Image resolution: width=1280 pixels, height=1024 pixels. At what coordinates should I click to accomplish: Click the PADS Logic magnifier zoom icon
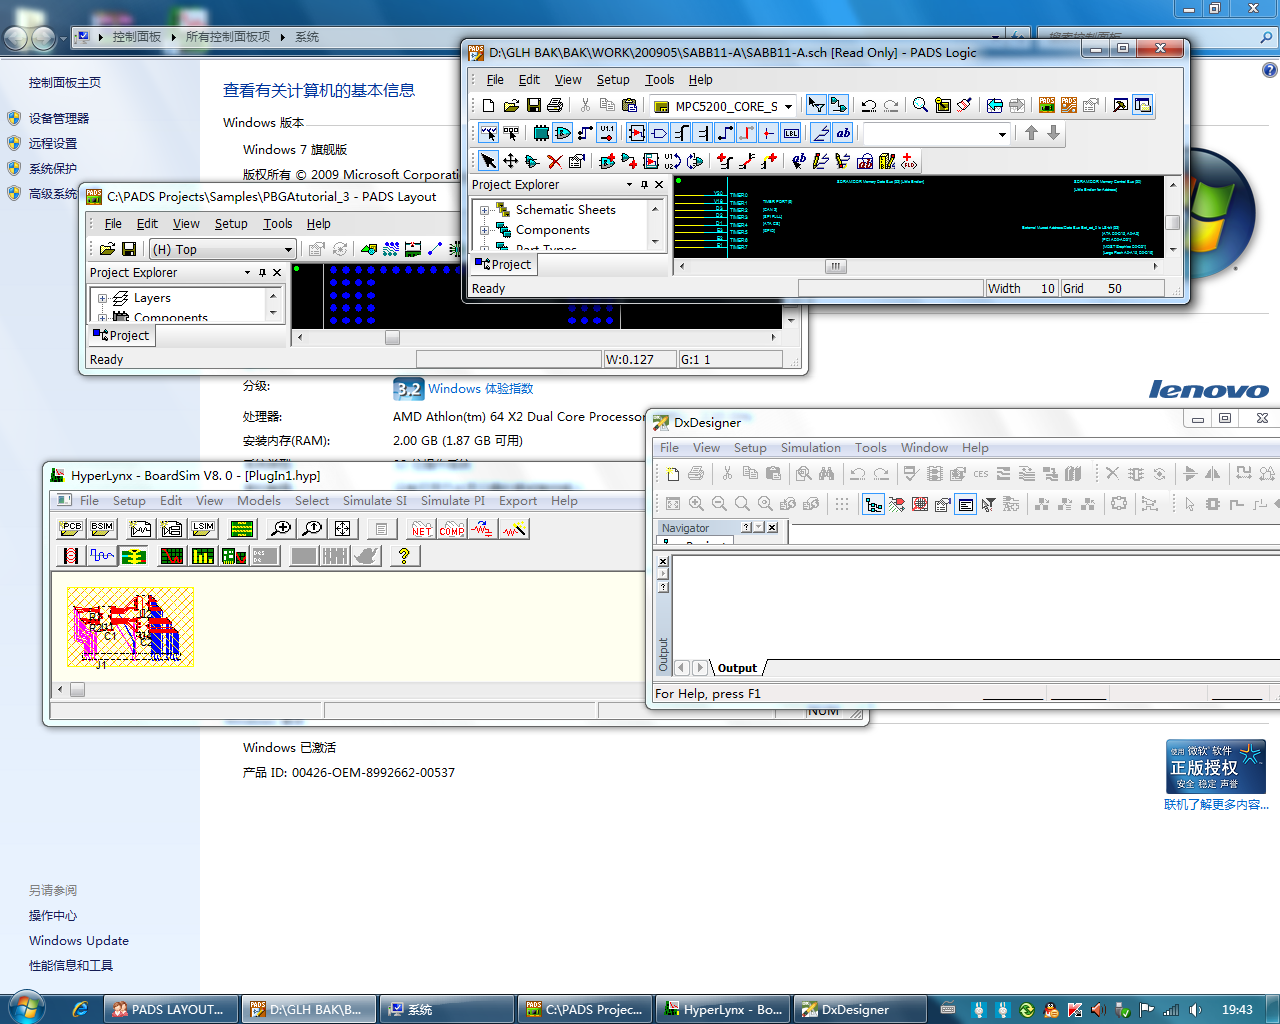click(x=920, y=105)
